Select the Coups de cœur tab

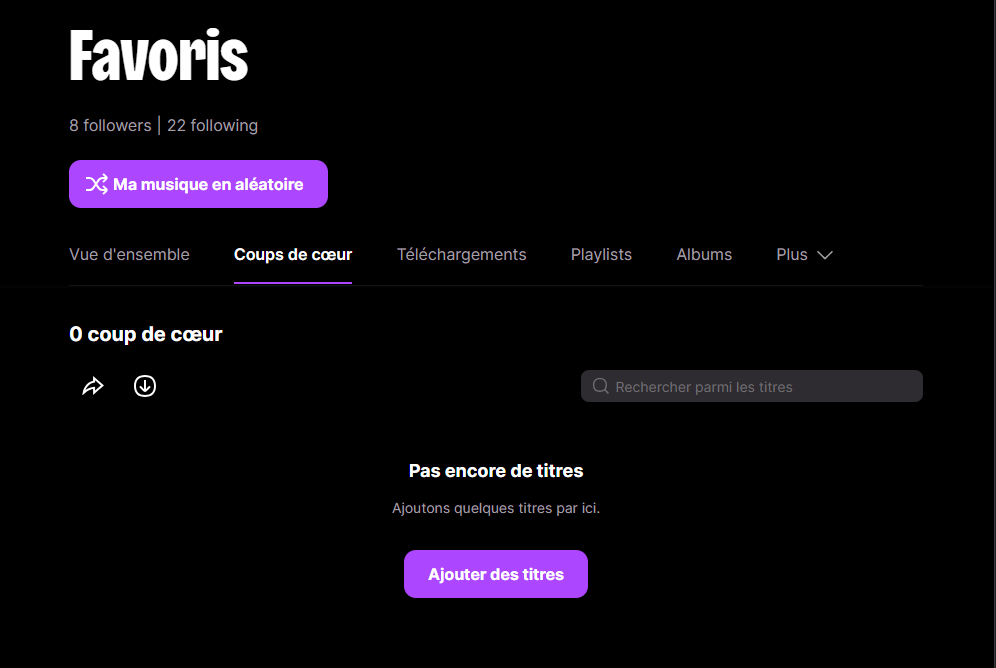pos(293,255)
